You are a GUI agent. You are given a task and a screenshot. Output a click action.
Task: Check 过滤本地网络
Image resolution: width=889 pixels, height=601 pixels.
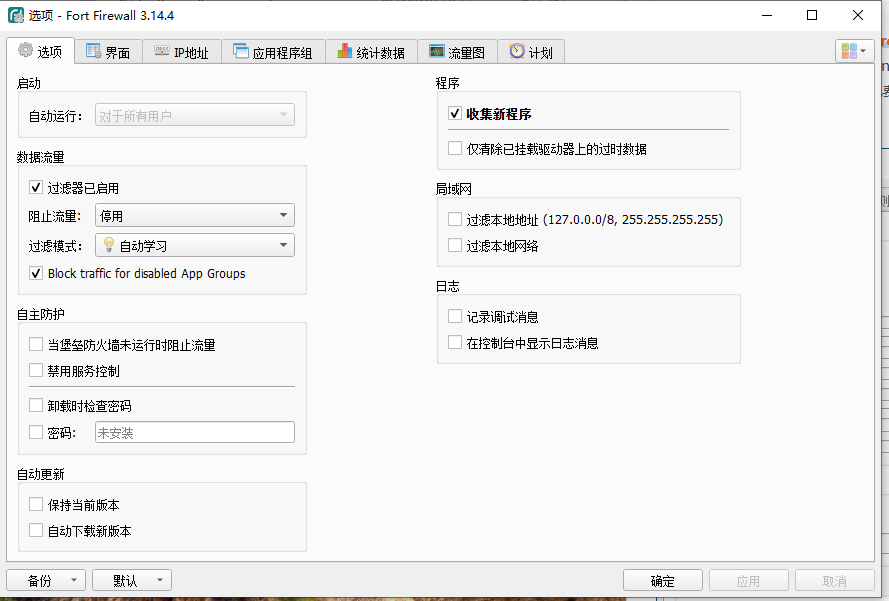click(455, 245)
